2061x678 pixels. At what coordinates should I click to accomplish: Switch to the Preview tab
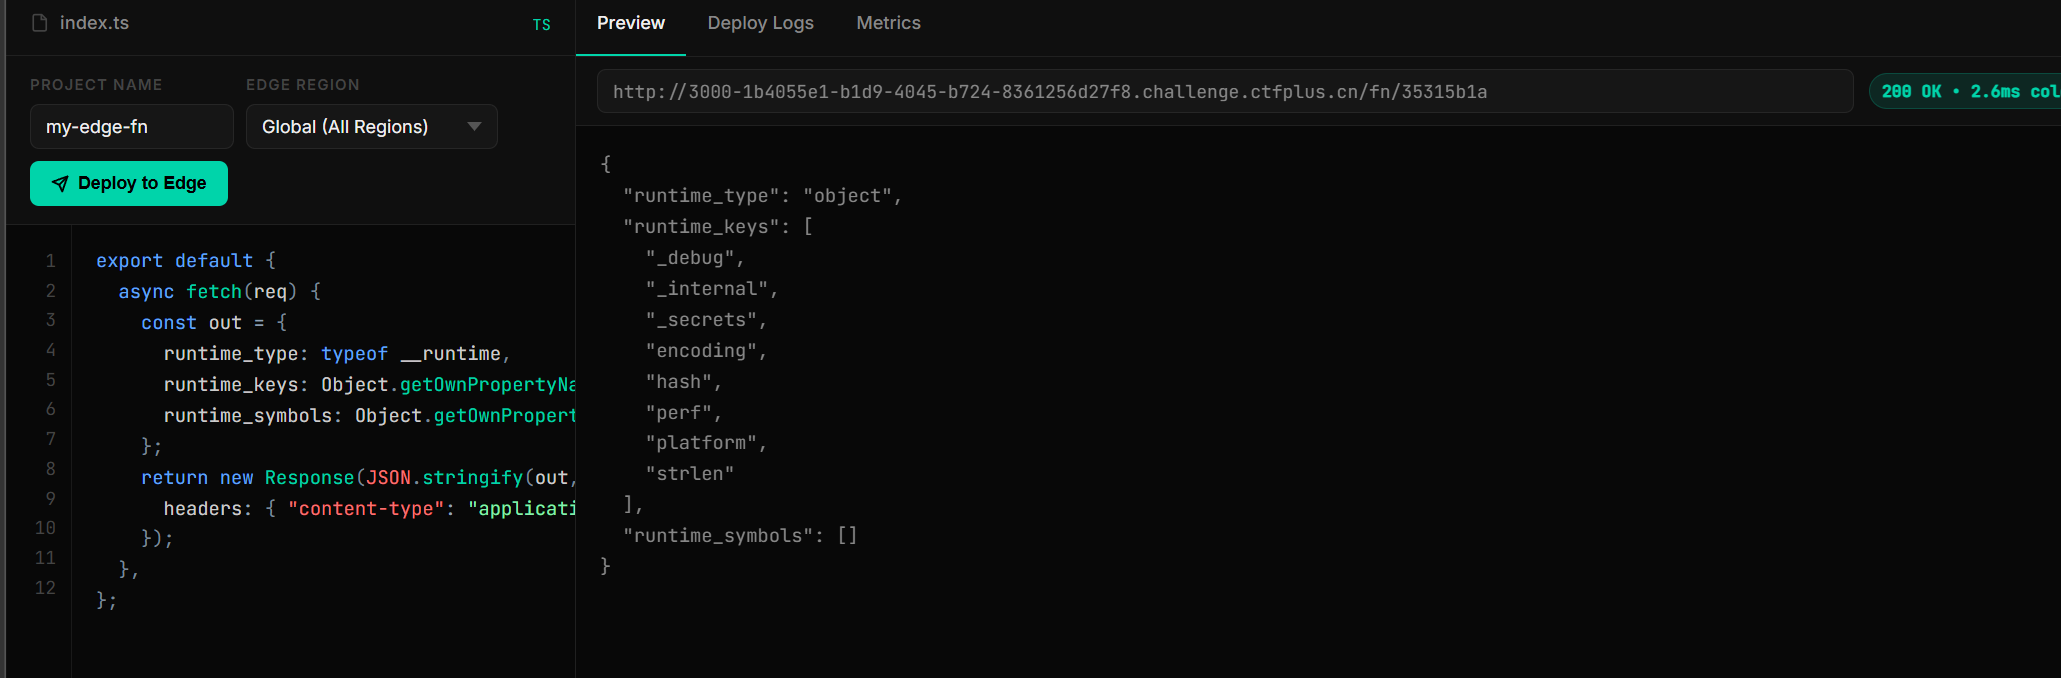[x=630, y=23]
